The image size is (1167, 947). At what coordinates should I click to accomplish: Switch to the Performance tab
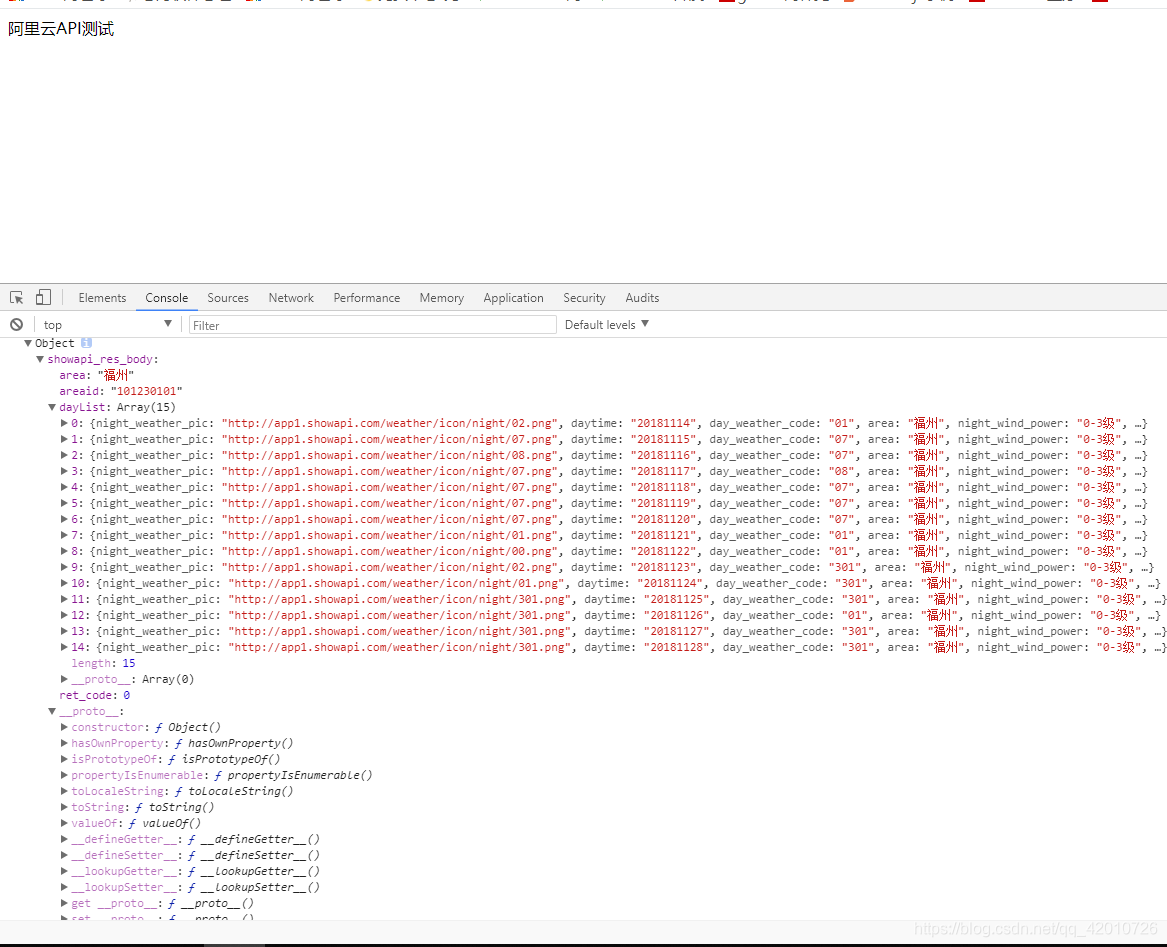pos(366,298)
